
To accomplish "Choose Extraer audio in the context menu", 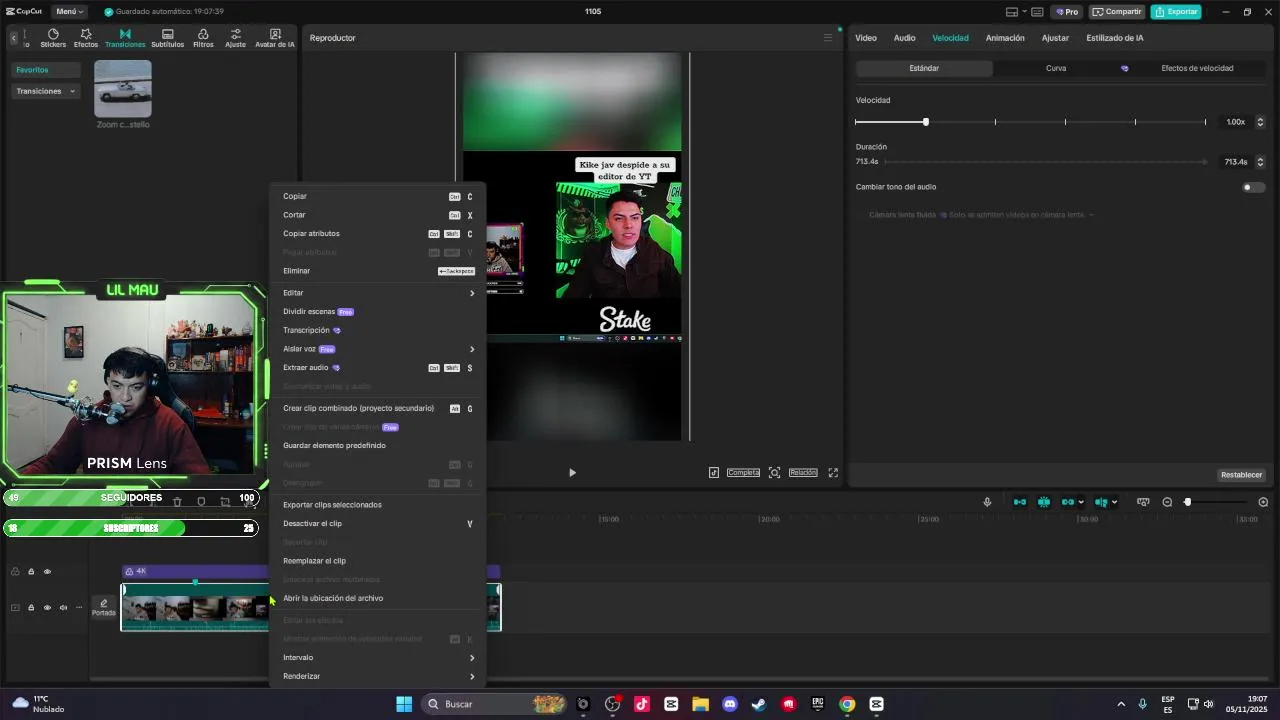I will pyautogui.click(x=378, y=368).
